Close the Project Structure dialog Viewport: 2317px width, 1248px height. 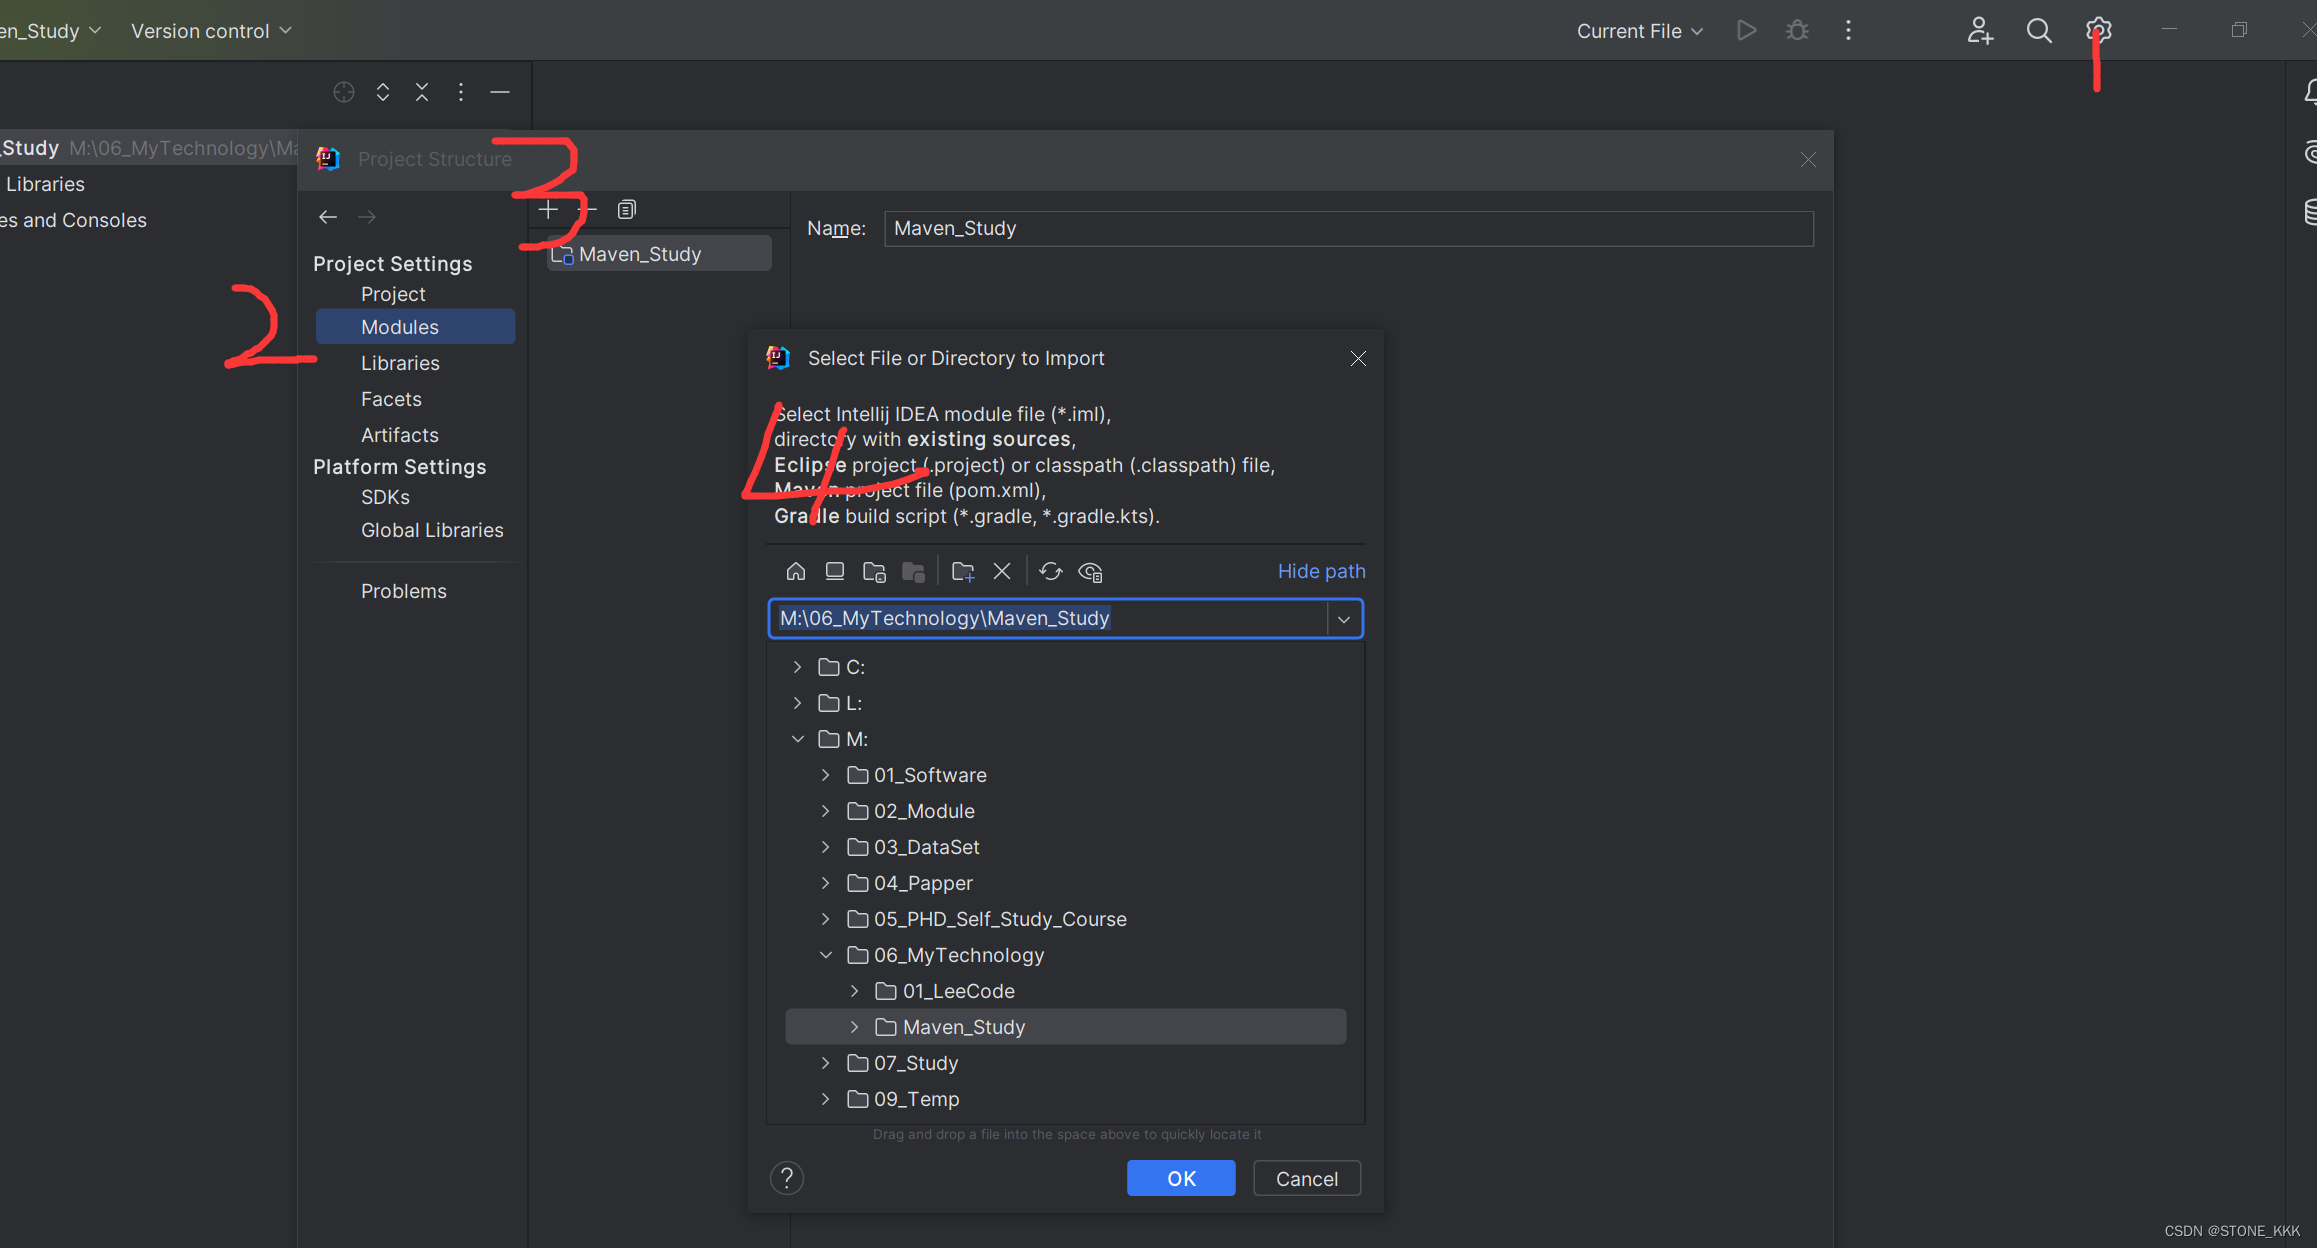tap(1808, 160)
